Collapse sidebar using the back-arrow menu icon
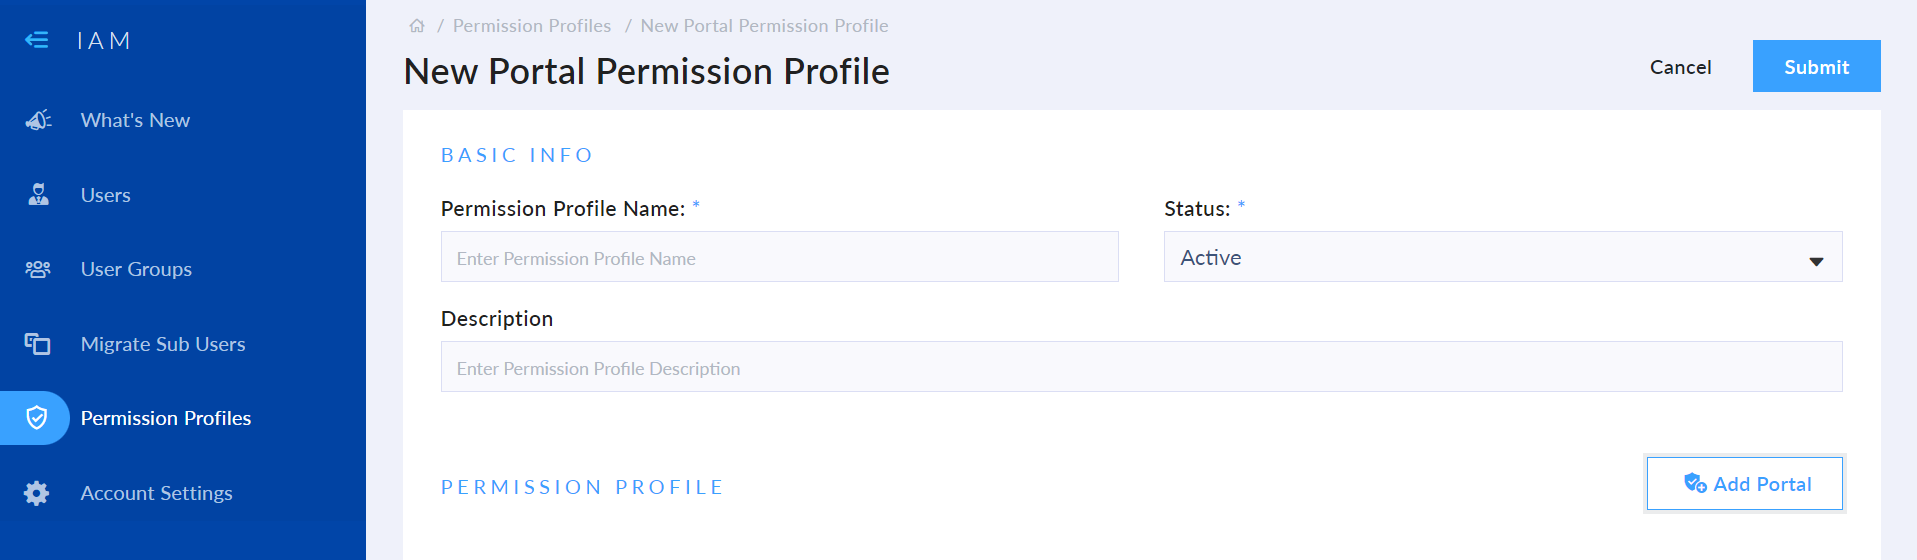 37,40
